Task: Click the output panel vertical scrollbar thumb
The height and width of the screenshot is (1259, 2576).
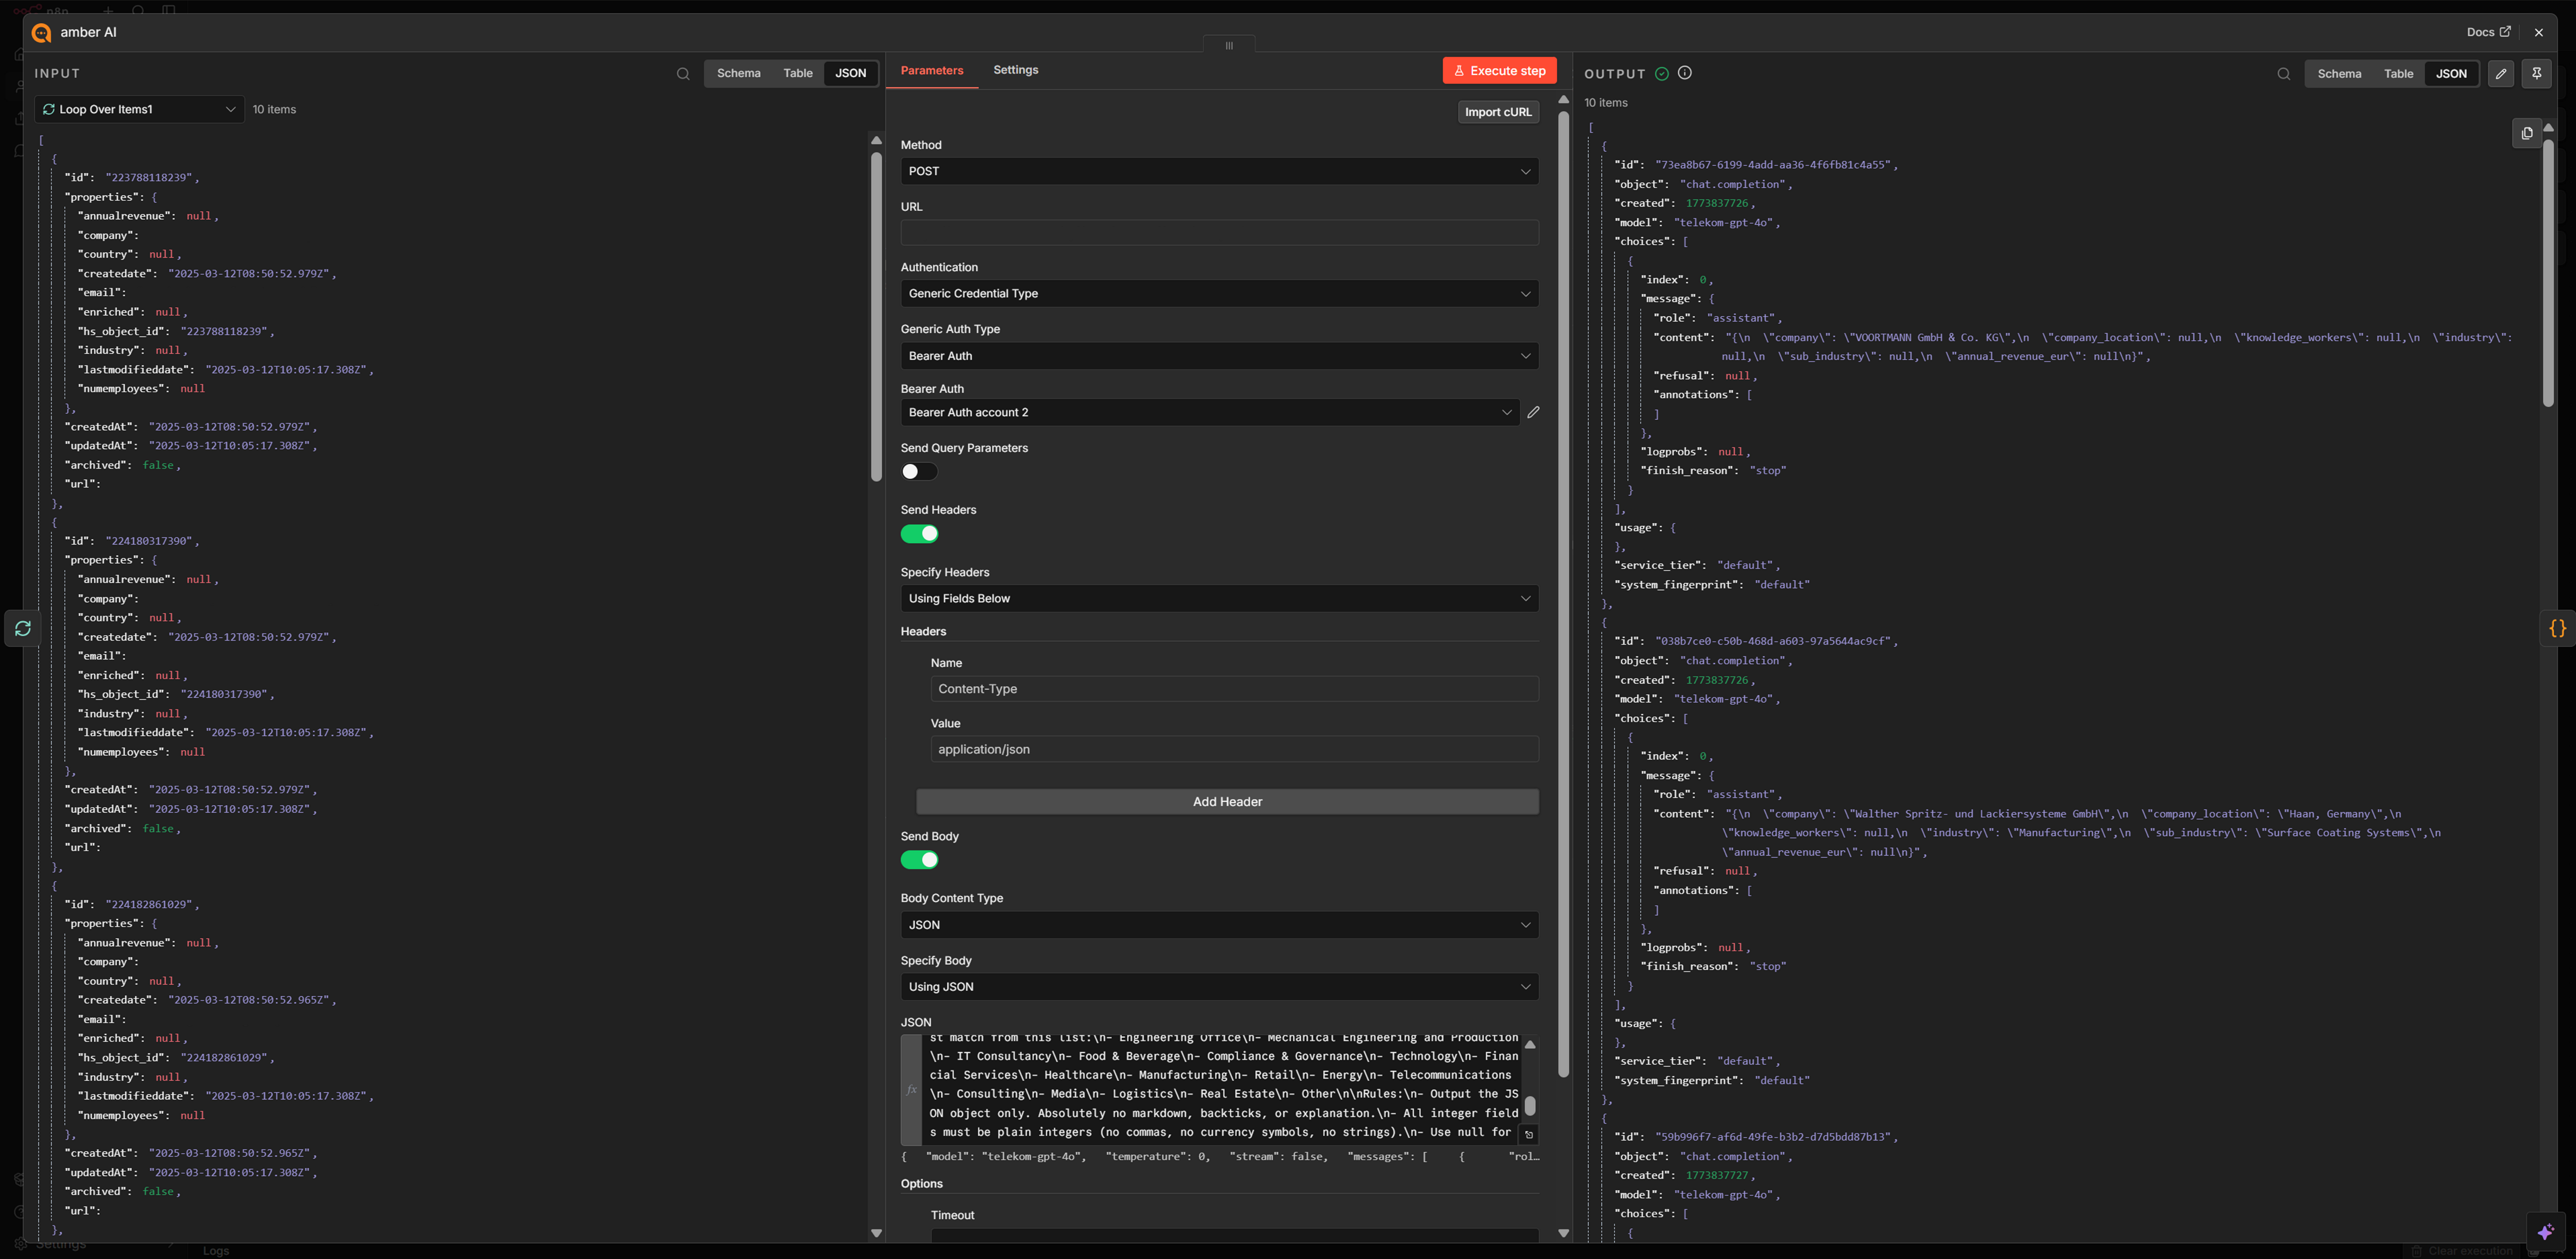Action: point(2548,273)
